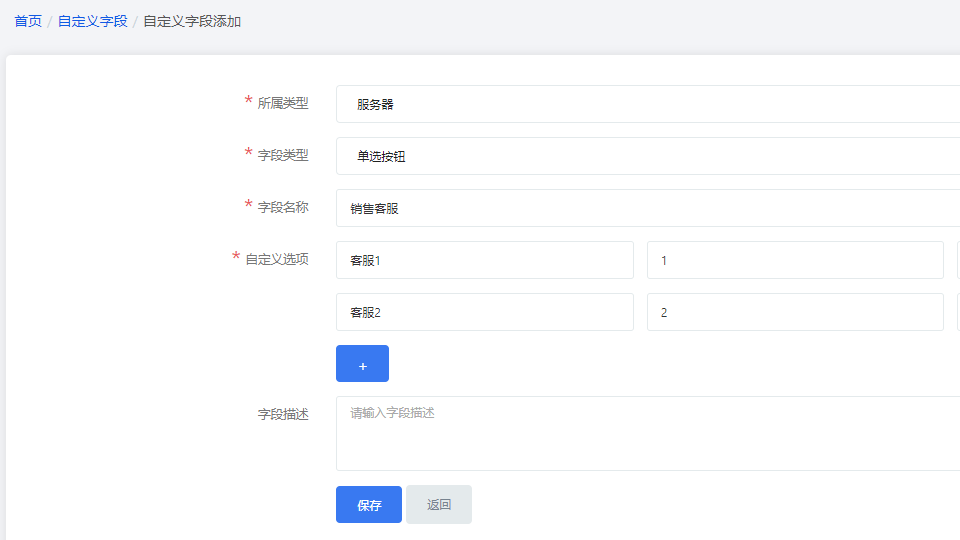
Task: Click the blue plus button to add option
Action: pyautogui.click(x=362, y=364)
